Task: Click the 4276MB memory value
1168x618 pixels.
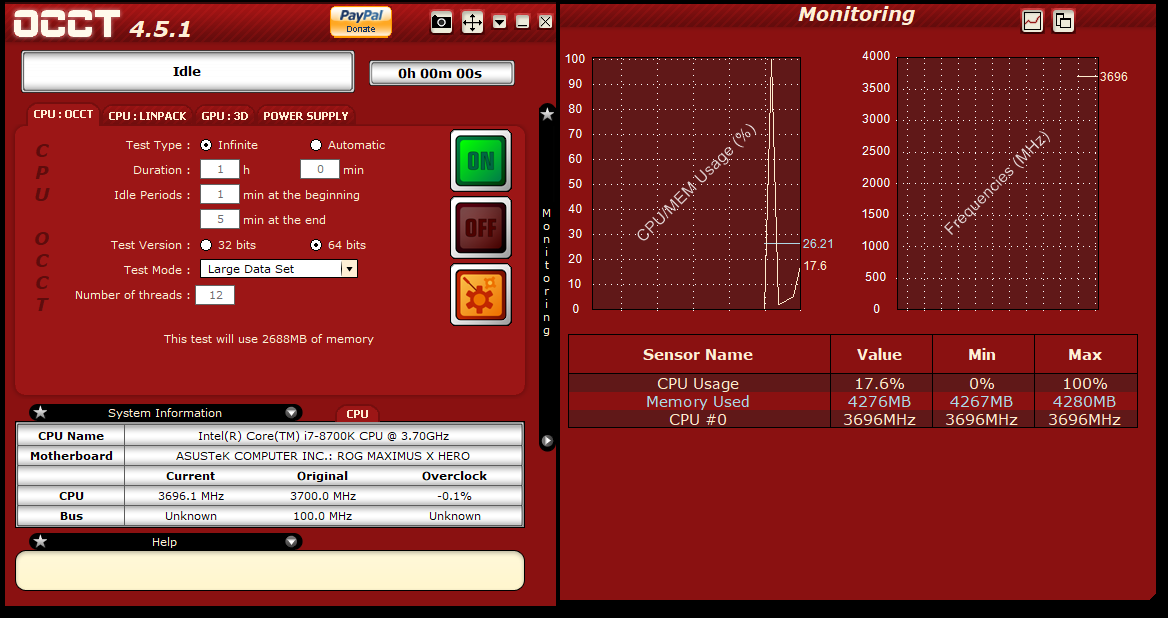Action: tap(880, 401)
